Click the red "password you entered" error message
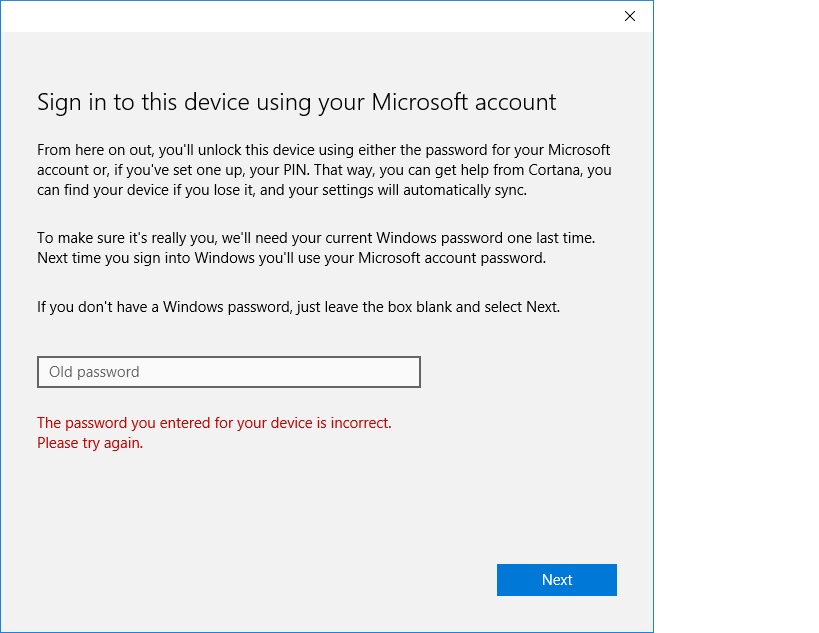This screenshot has height=633, width=819. click(214, 423)
